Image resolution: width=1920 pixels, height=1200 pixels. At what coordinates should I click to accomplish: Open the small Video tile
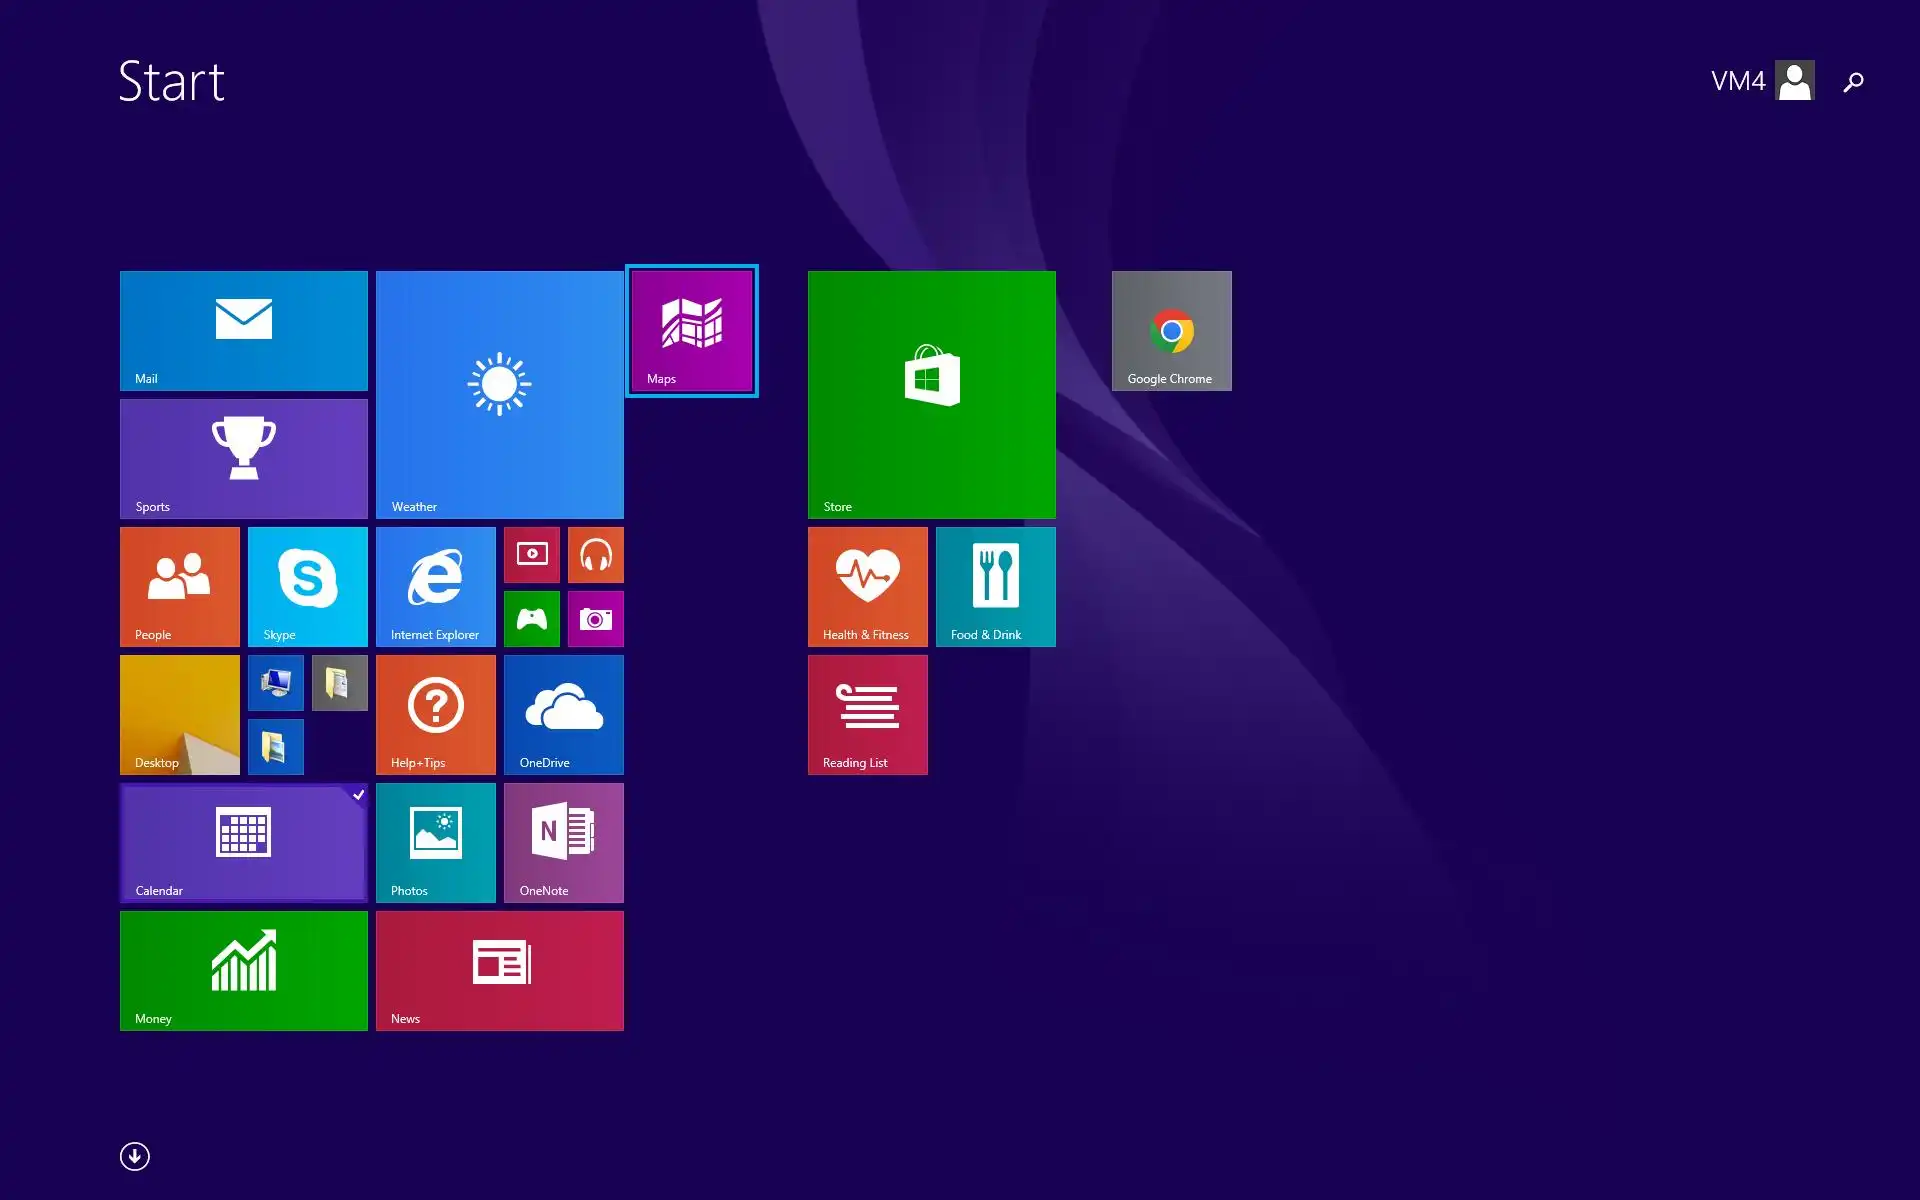pos(531,554)
